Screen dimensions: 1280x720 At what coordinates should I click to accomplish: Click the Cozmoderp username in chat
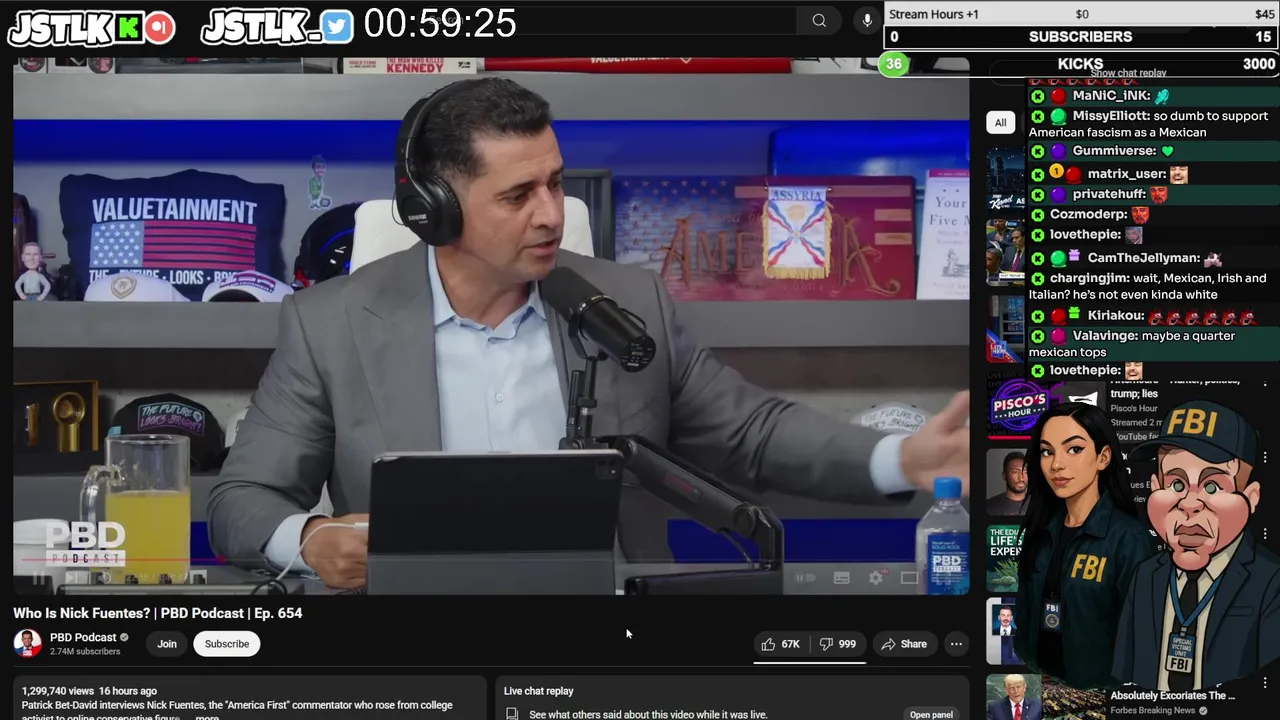(x=1087, y=214)
